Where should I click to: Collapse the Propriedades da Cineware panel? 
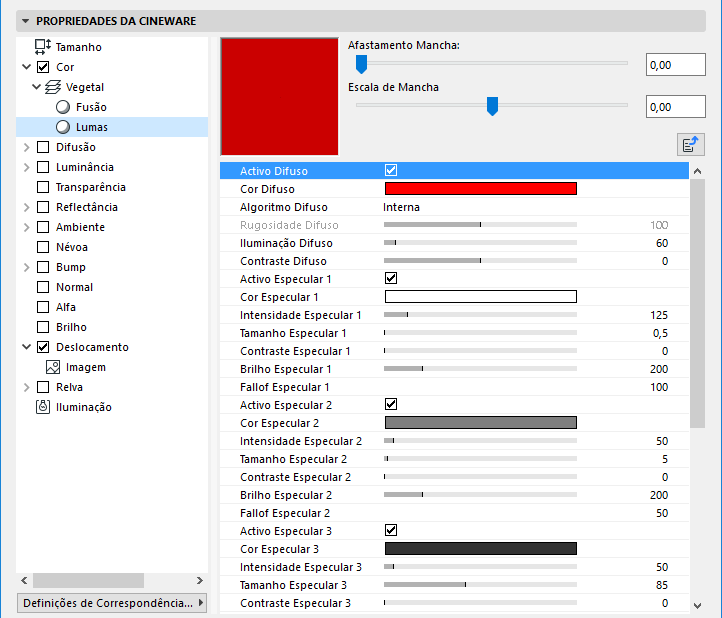pyautogui.click(x=25, y=21)
